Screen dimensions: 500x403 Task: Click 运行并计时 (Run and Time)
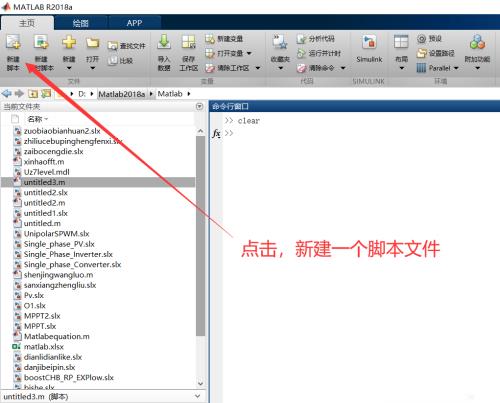click(x=319, y=53)
